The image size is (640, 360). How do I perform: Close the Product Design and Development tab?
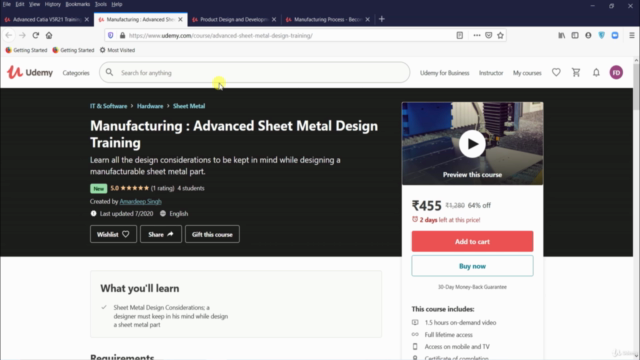click(x=274, y=19)
